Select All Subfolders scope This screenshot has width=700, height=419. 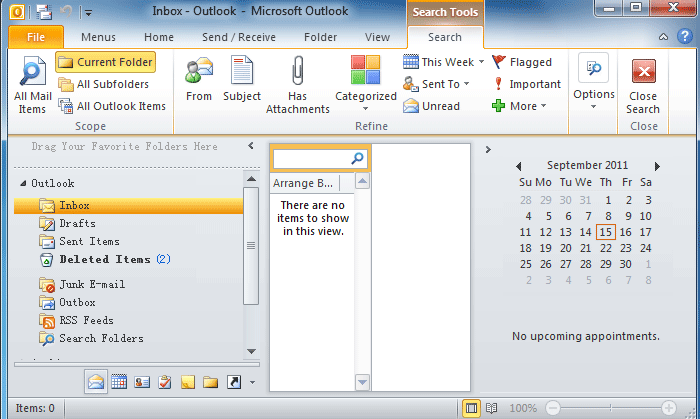[x=104, y=84]
